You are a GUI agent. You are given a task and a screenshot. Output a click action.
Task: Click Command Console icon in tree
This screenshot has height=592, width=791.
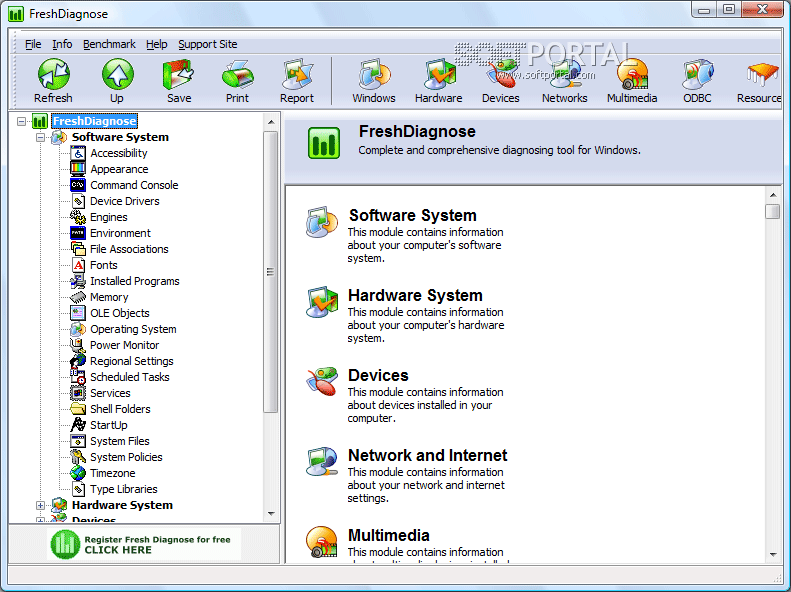(78, 185)
